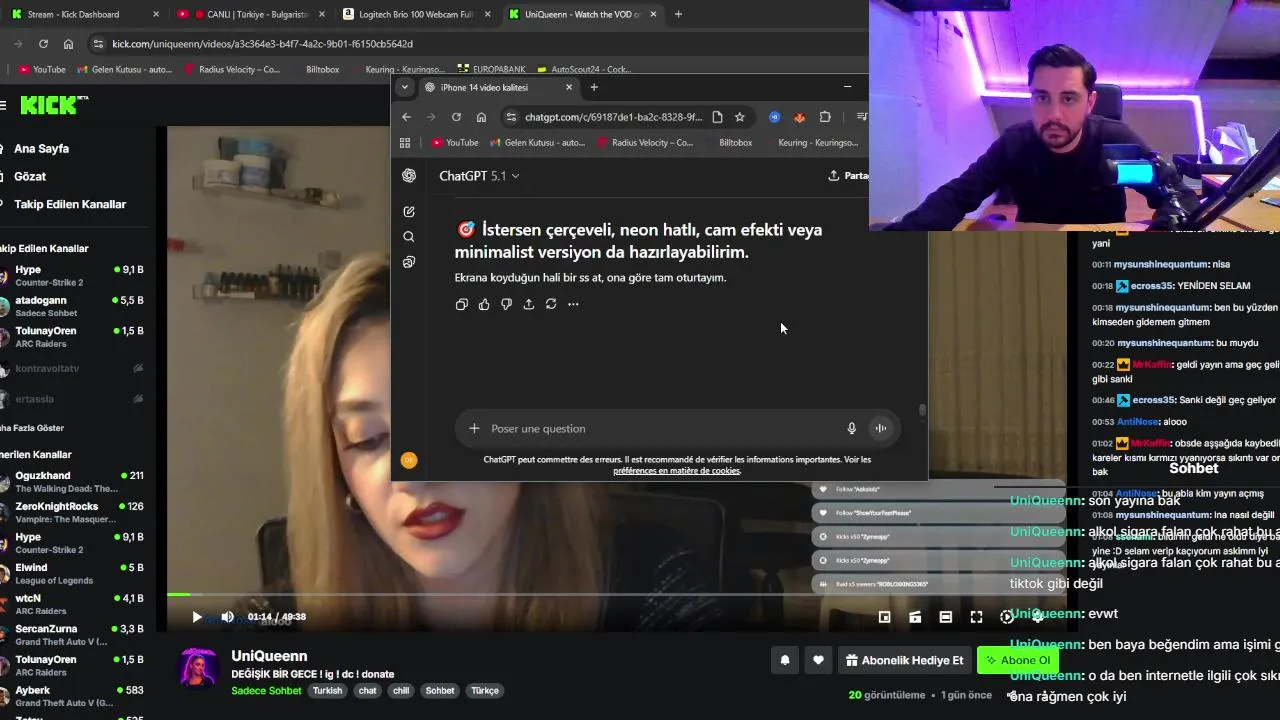Reload the Kick page
1280x720 pixels.
tap(43, 44)
